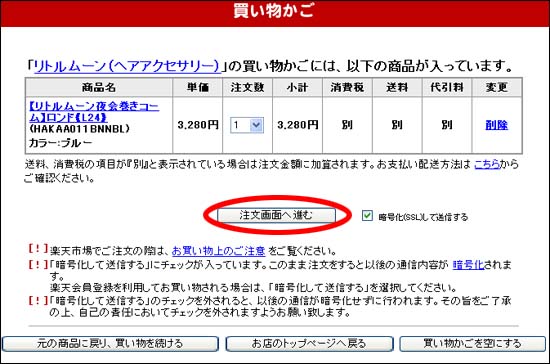Viewport: 550px width, 364px height.
Task: Click the 変更 column header
Action: click(497, 87)
